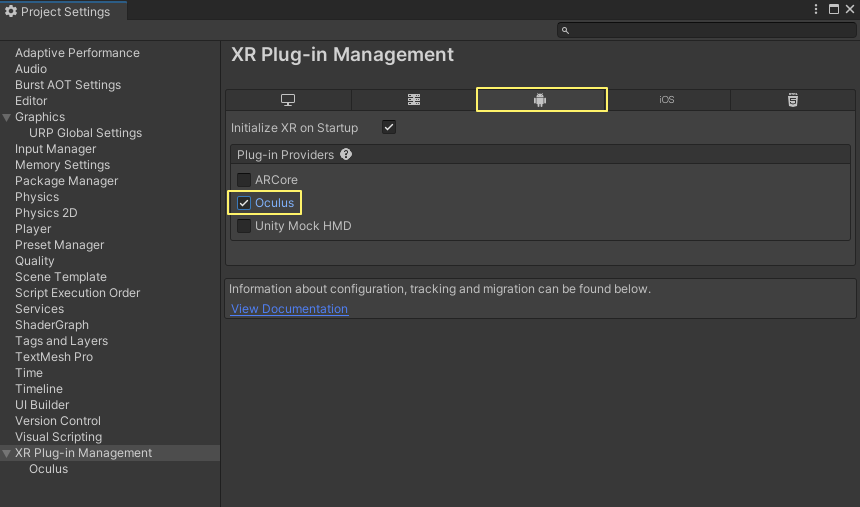Open Package Manager settings
Screen dimensions: 860x507
[66, 181]
